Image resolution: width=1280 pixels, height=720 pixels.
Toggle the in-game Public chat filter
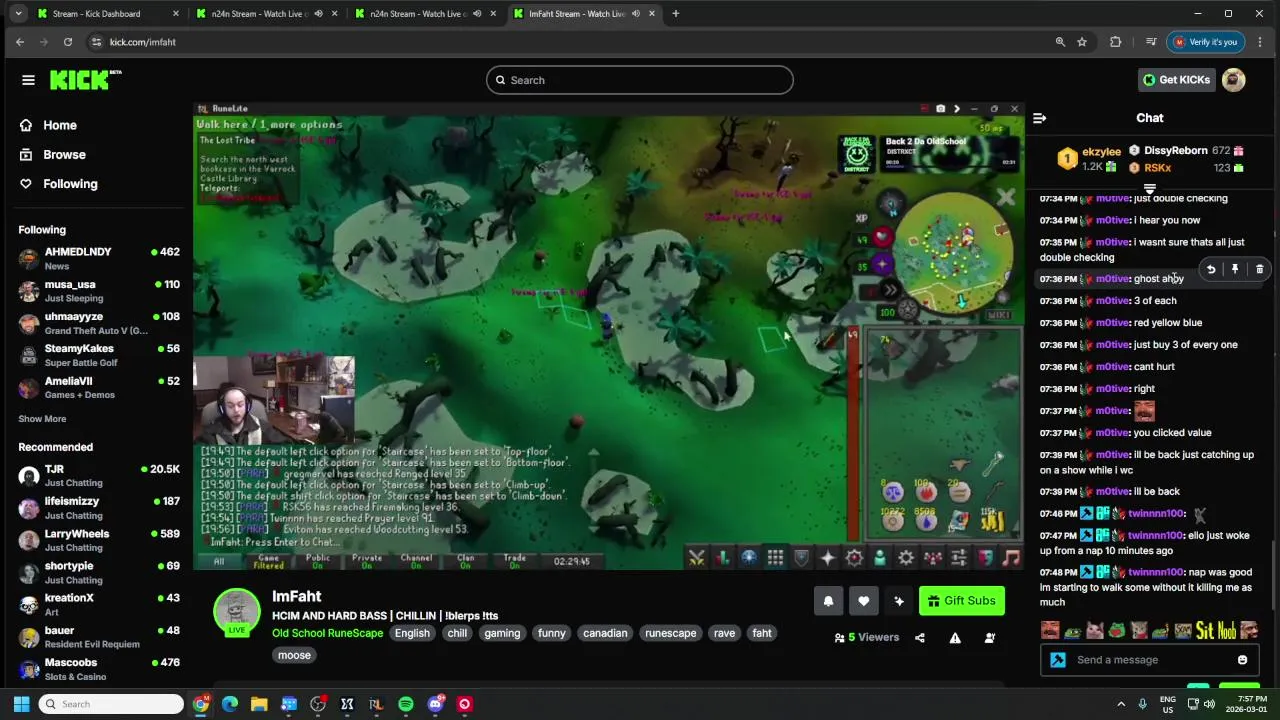[318, 561]
